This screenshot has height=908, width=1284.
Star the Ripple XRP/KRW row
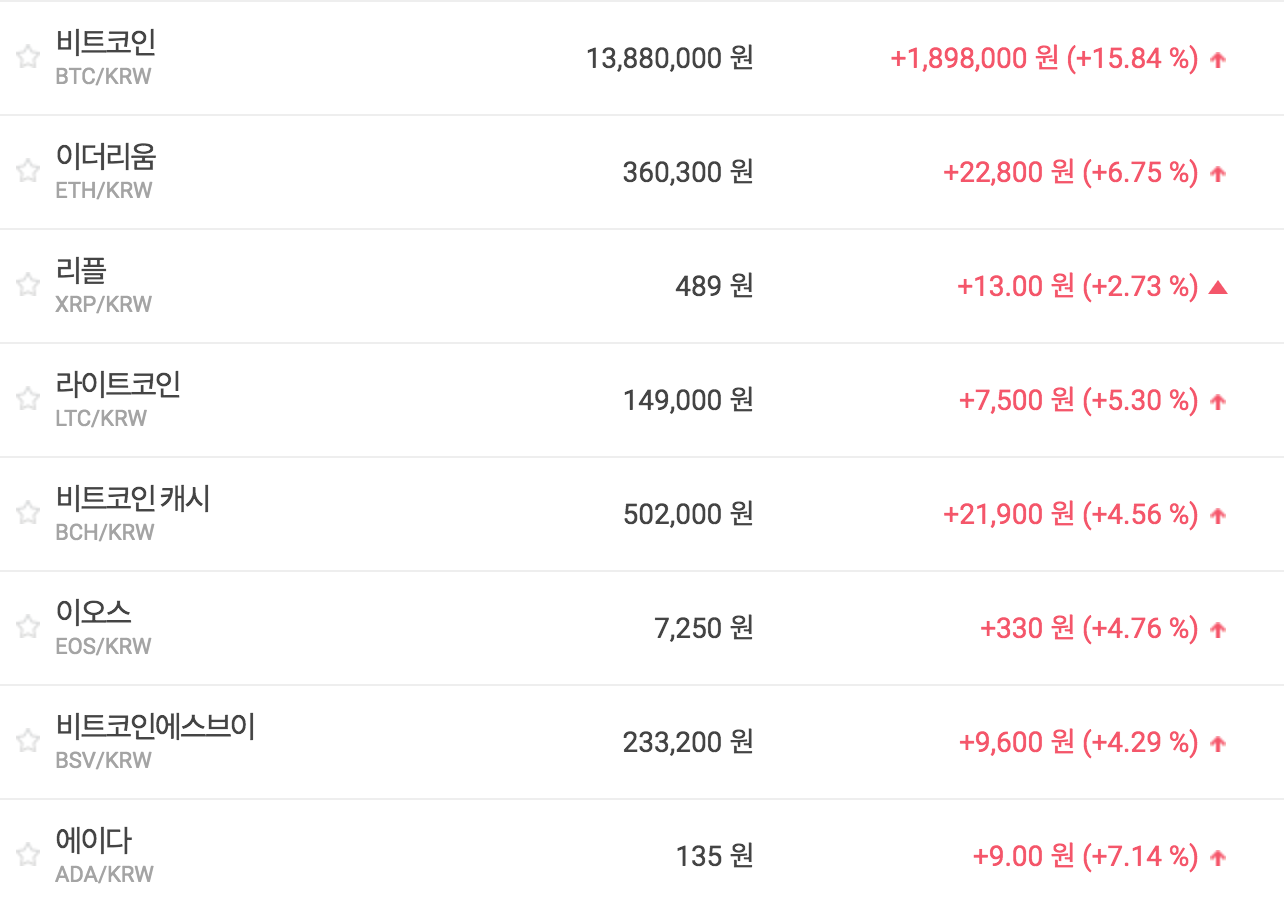[27, 285]
